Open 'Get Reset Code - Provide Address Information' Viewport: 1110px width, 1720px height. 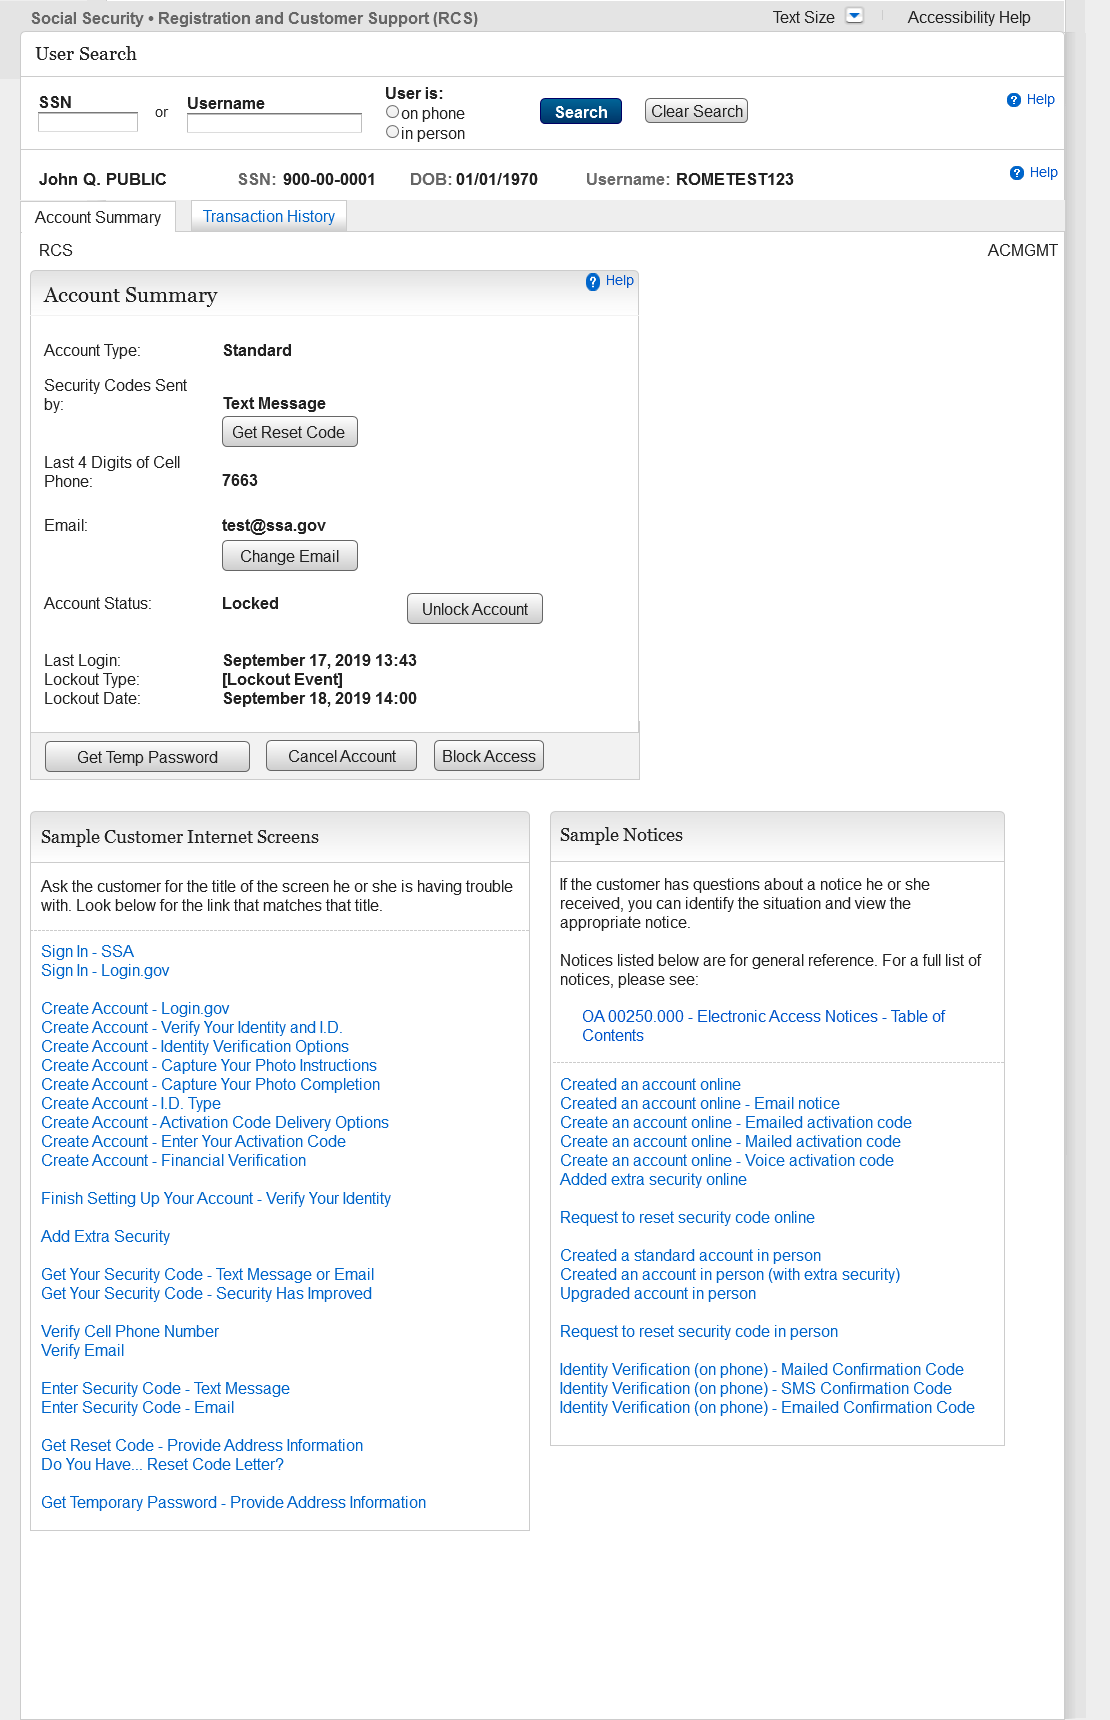(x=202, y=1445)
